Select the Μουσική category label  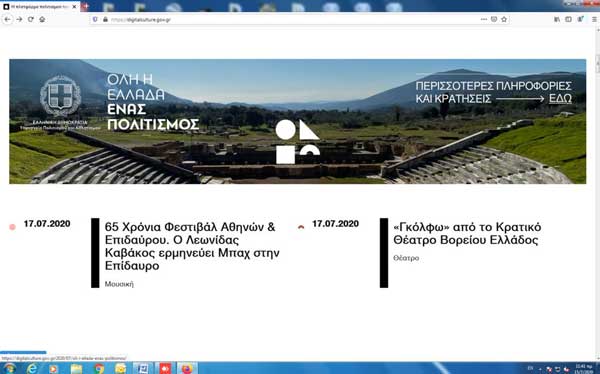coord(119,284)
